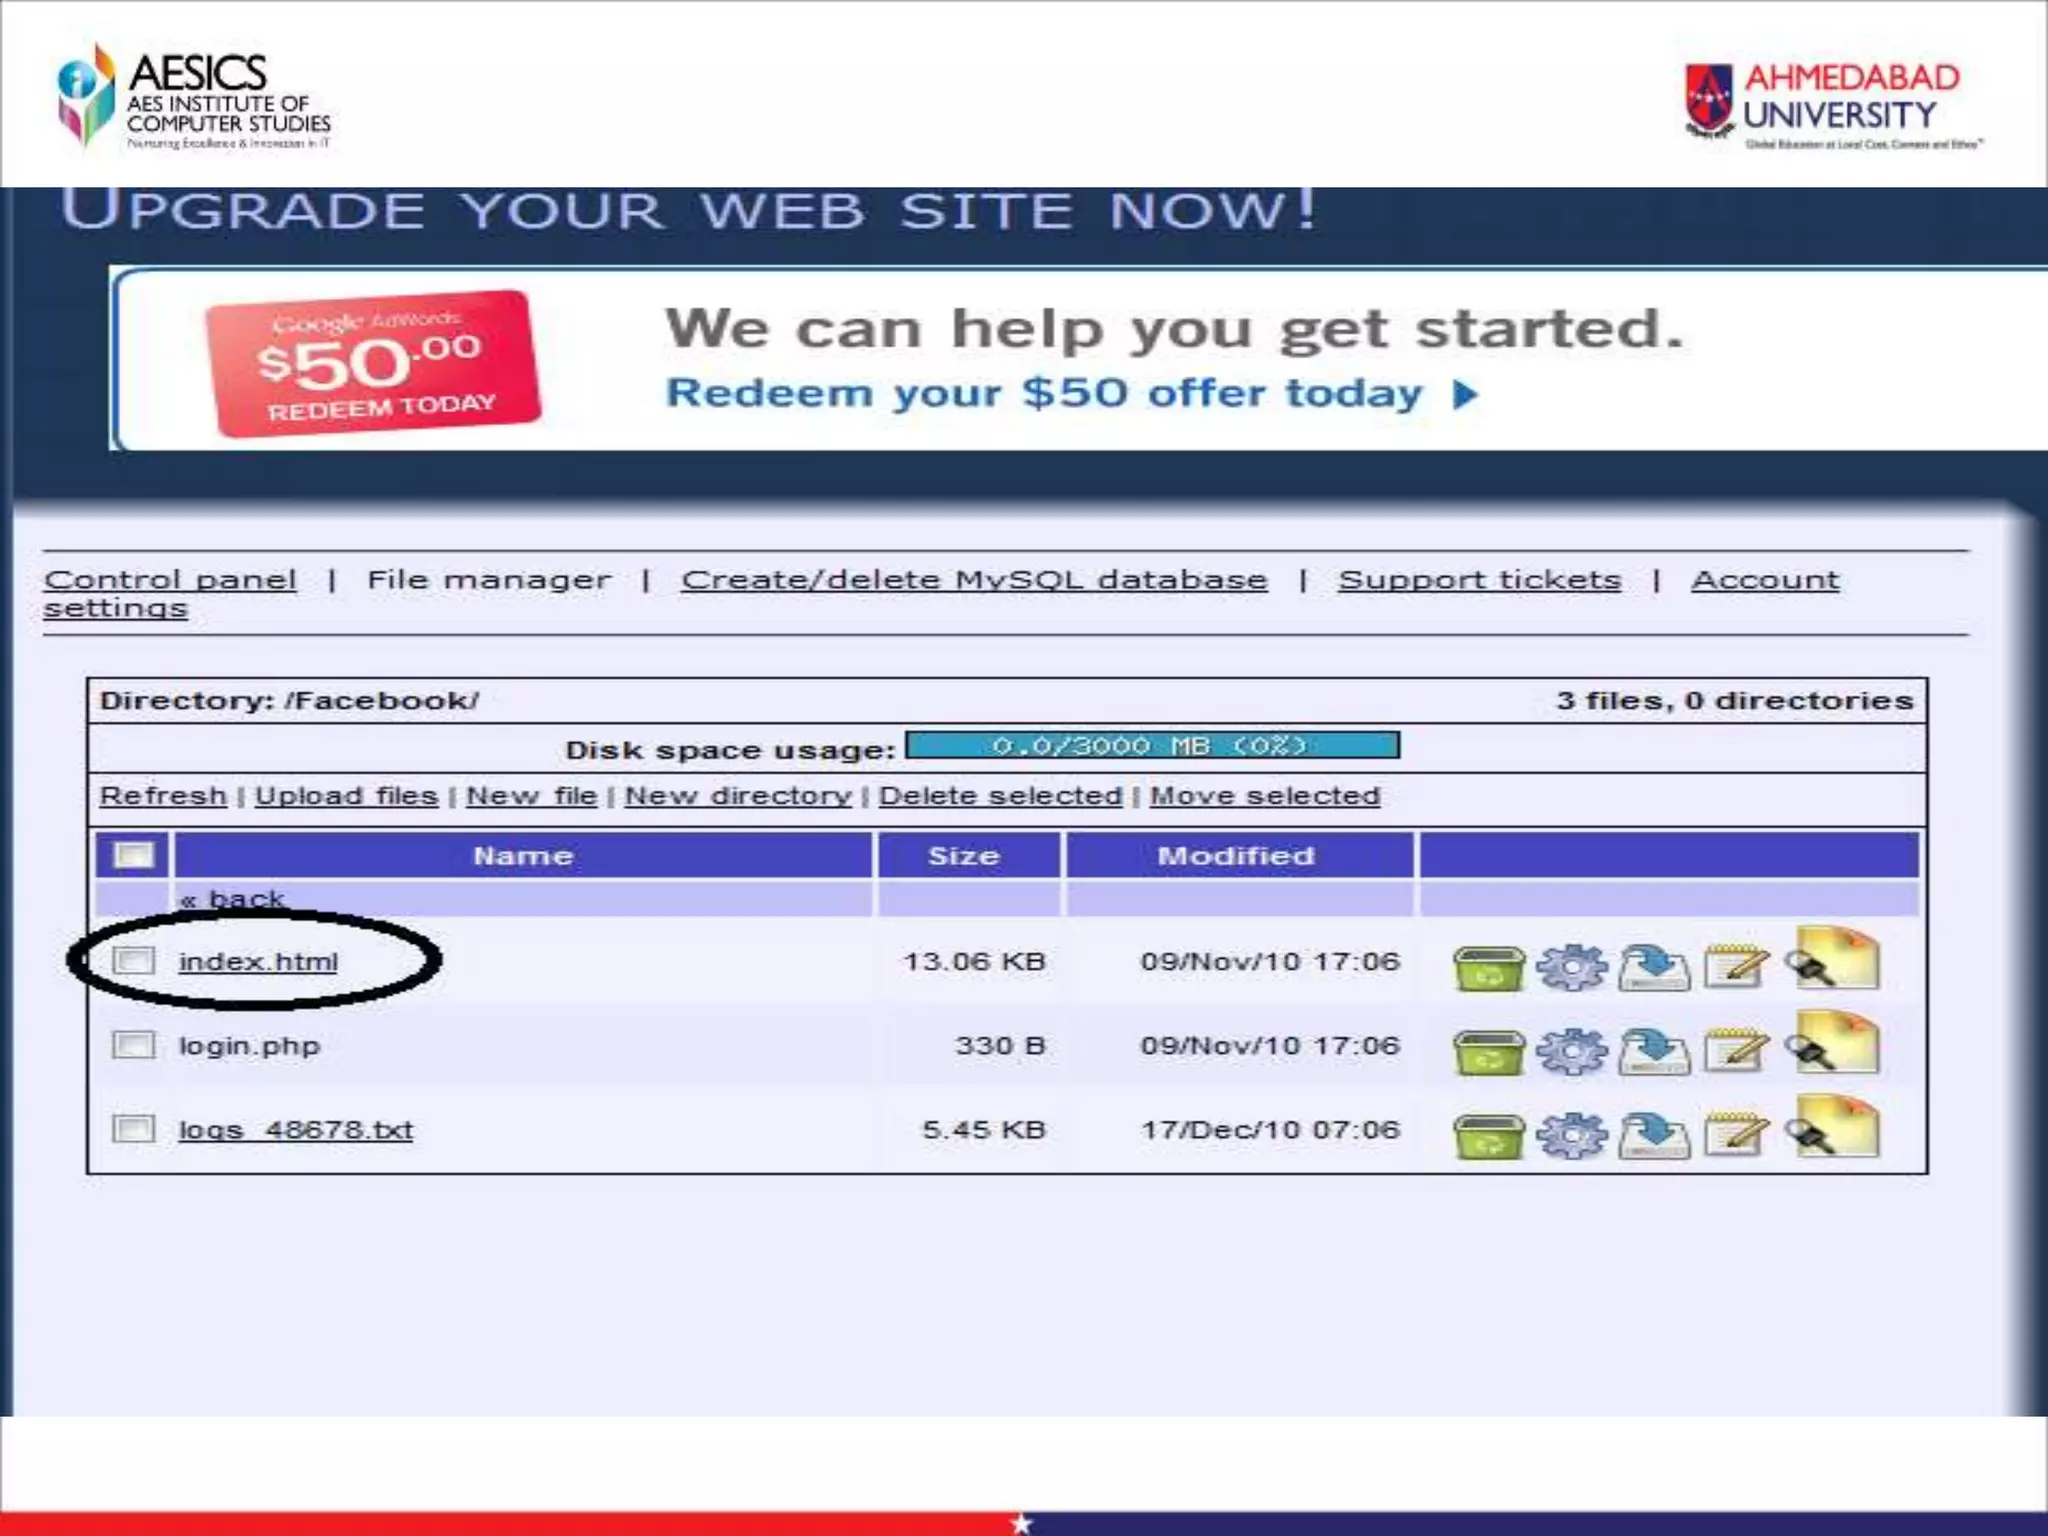The height and width of the screenshot is (1536, 2048).
Task: Open the logs_48678.txt file link
Action: (295, 1130)
